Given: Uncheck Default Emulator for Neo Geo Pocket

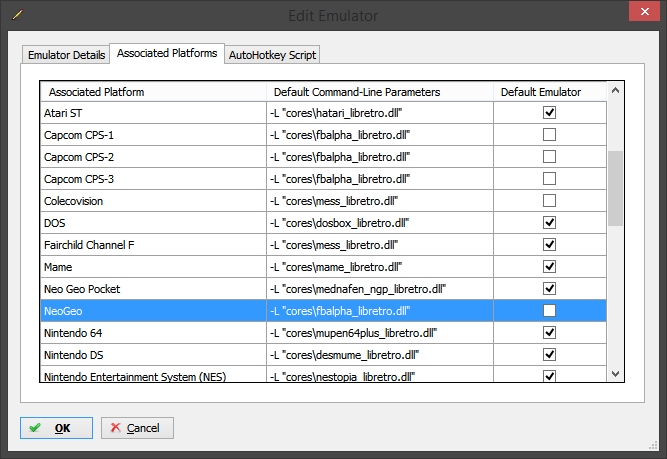Looking at the screenshot, I should (549, 288).
